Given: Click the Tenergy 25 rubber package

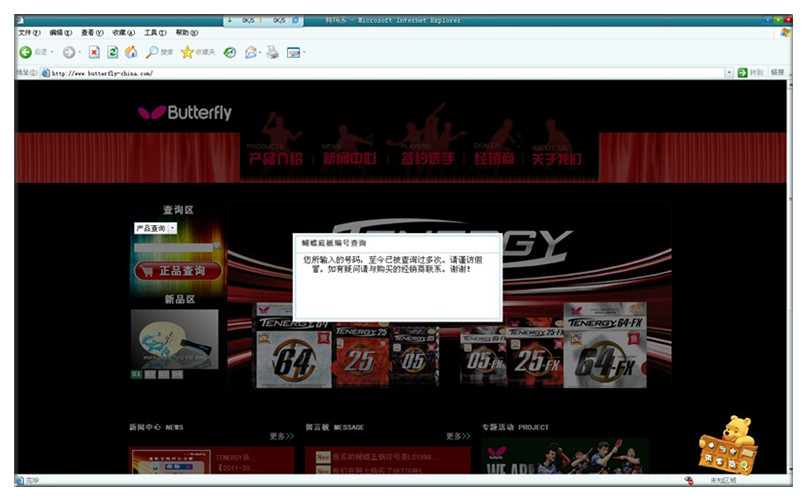Looking at the screenshot, I should pyautogui.click(x=362, y=356).
